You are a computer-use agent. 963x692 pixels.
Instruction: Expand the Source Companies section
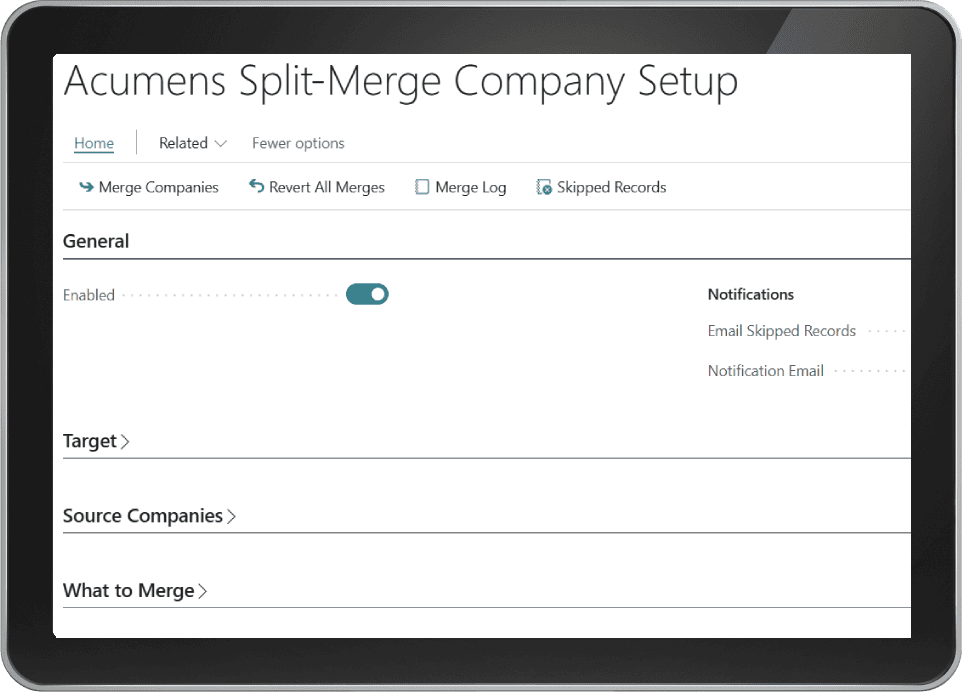[x=149, y=516]
